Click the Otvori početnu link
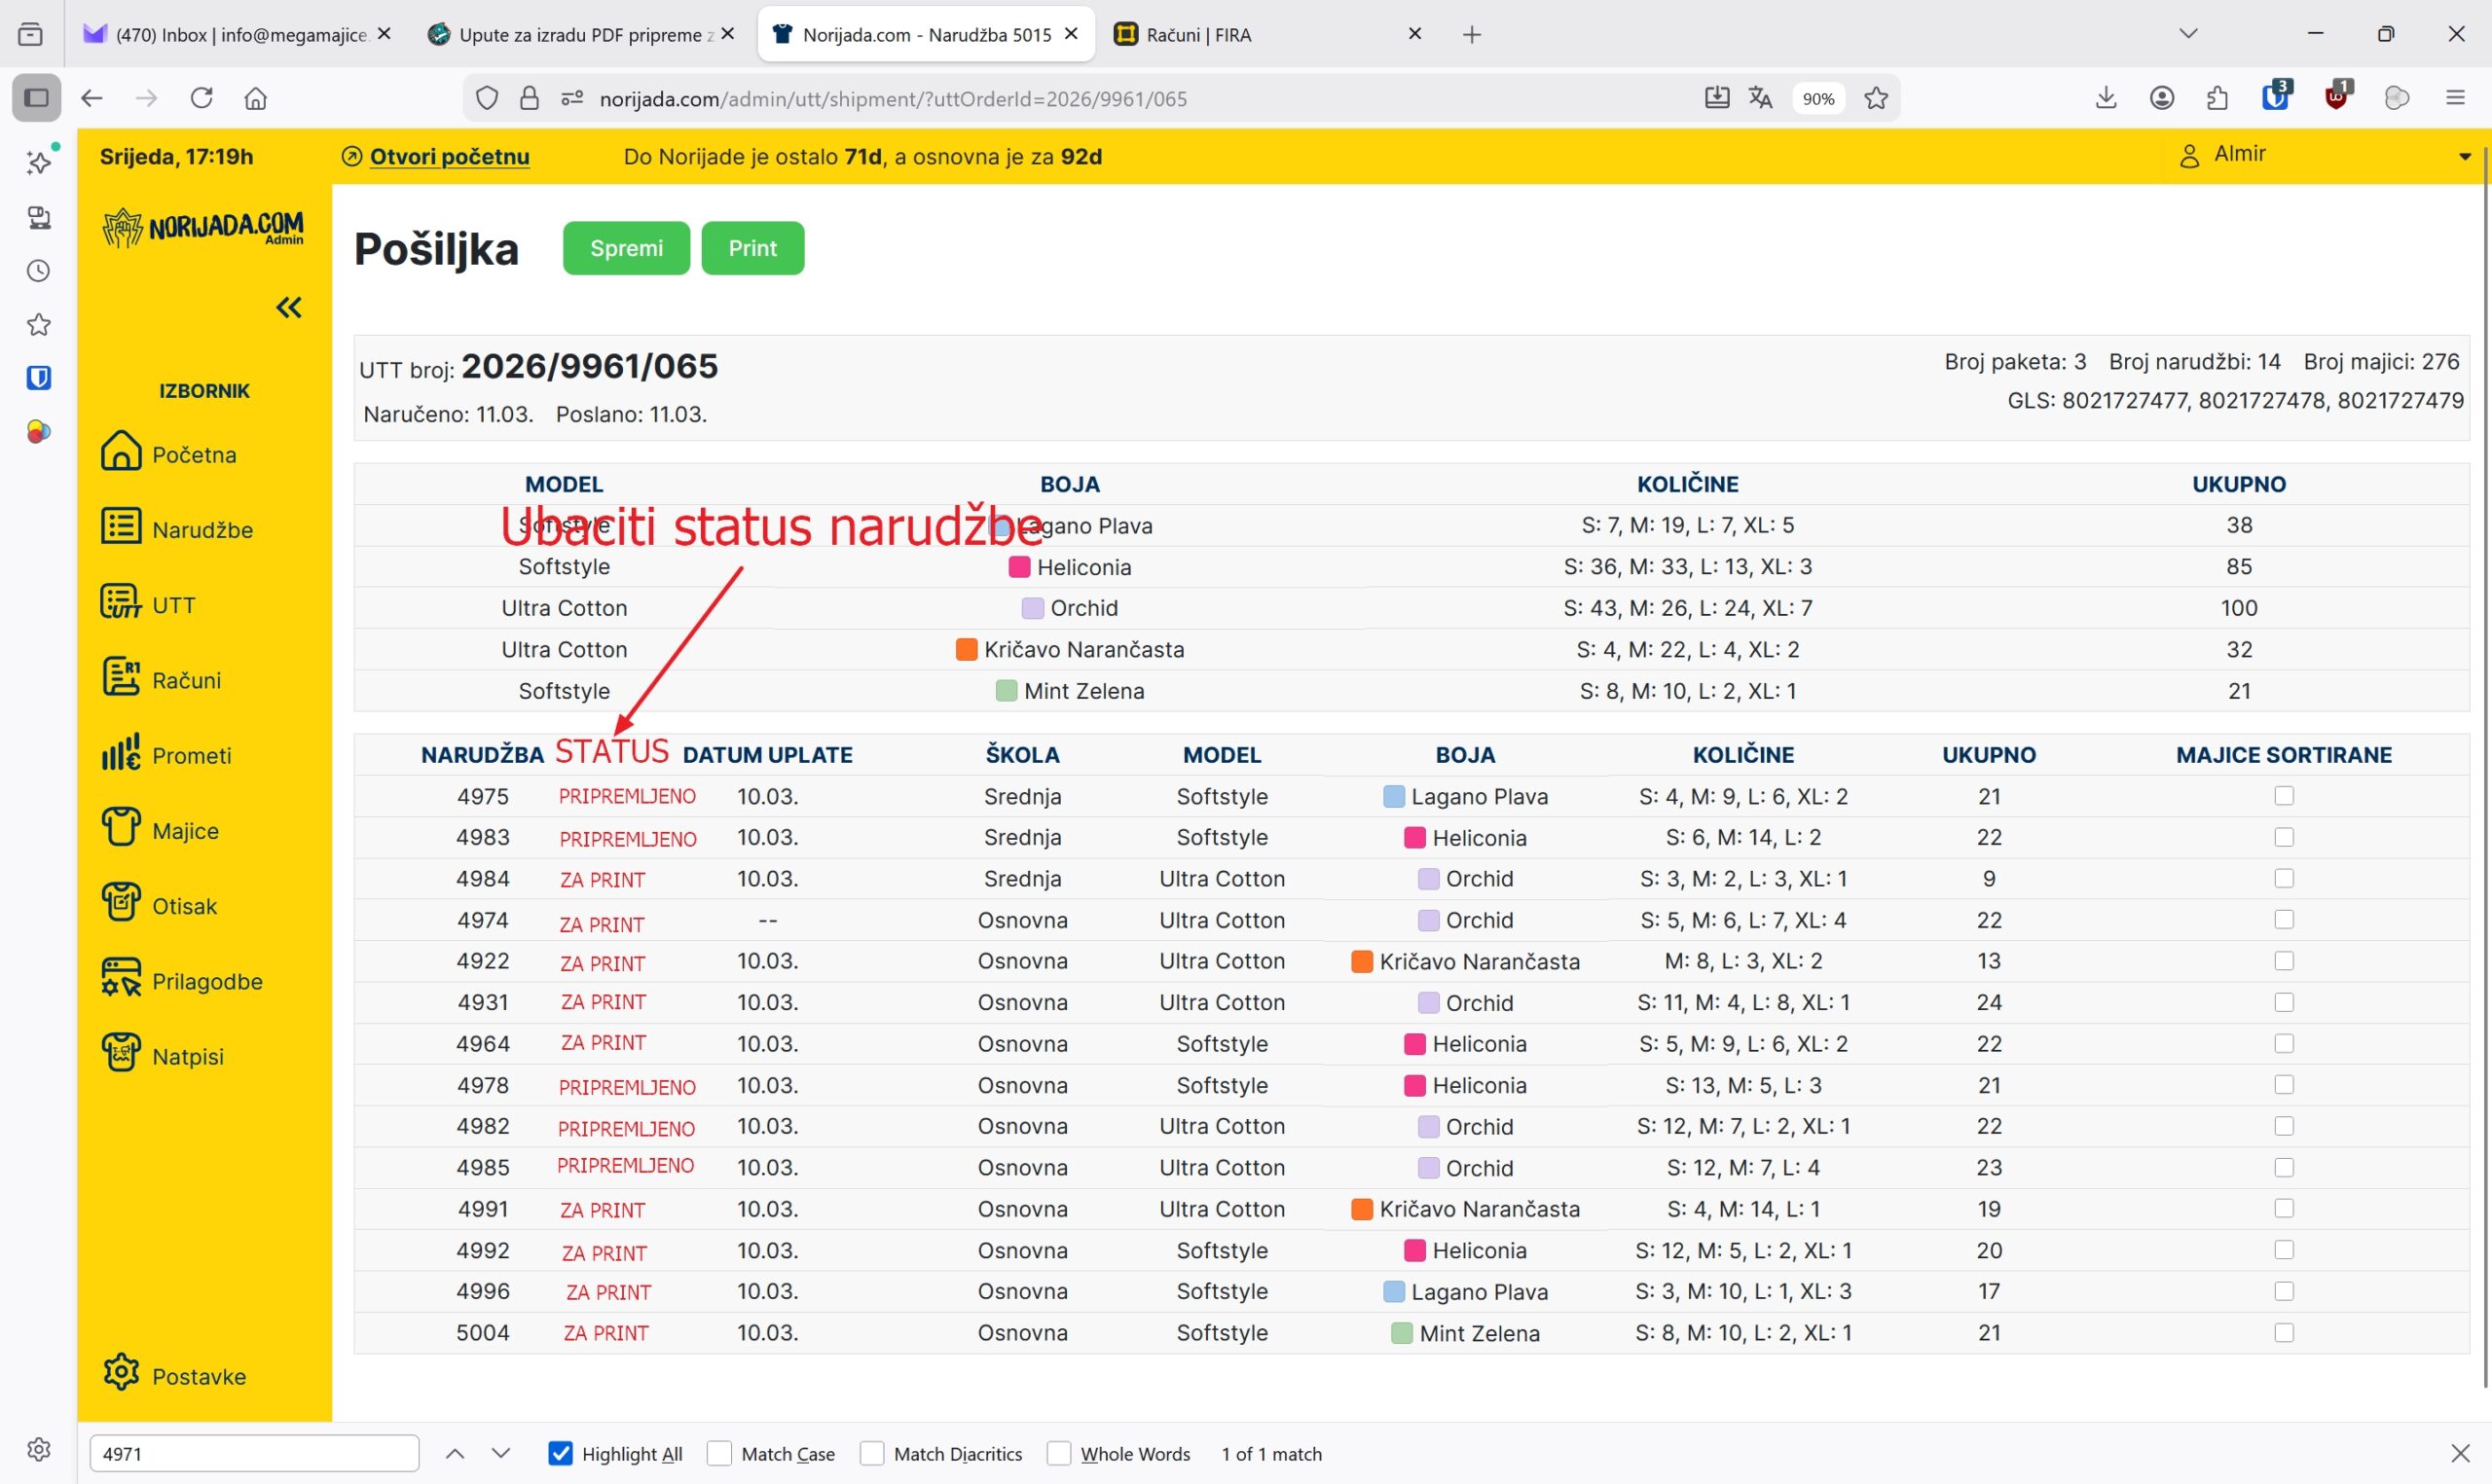The width and height of the screenshot is (2492, 1484). pos(449,157)
